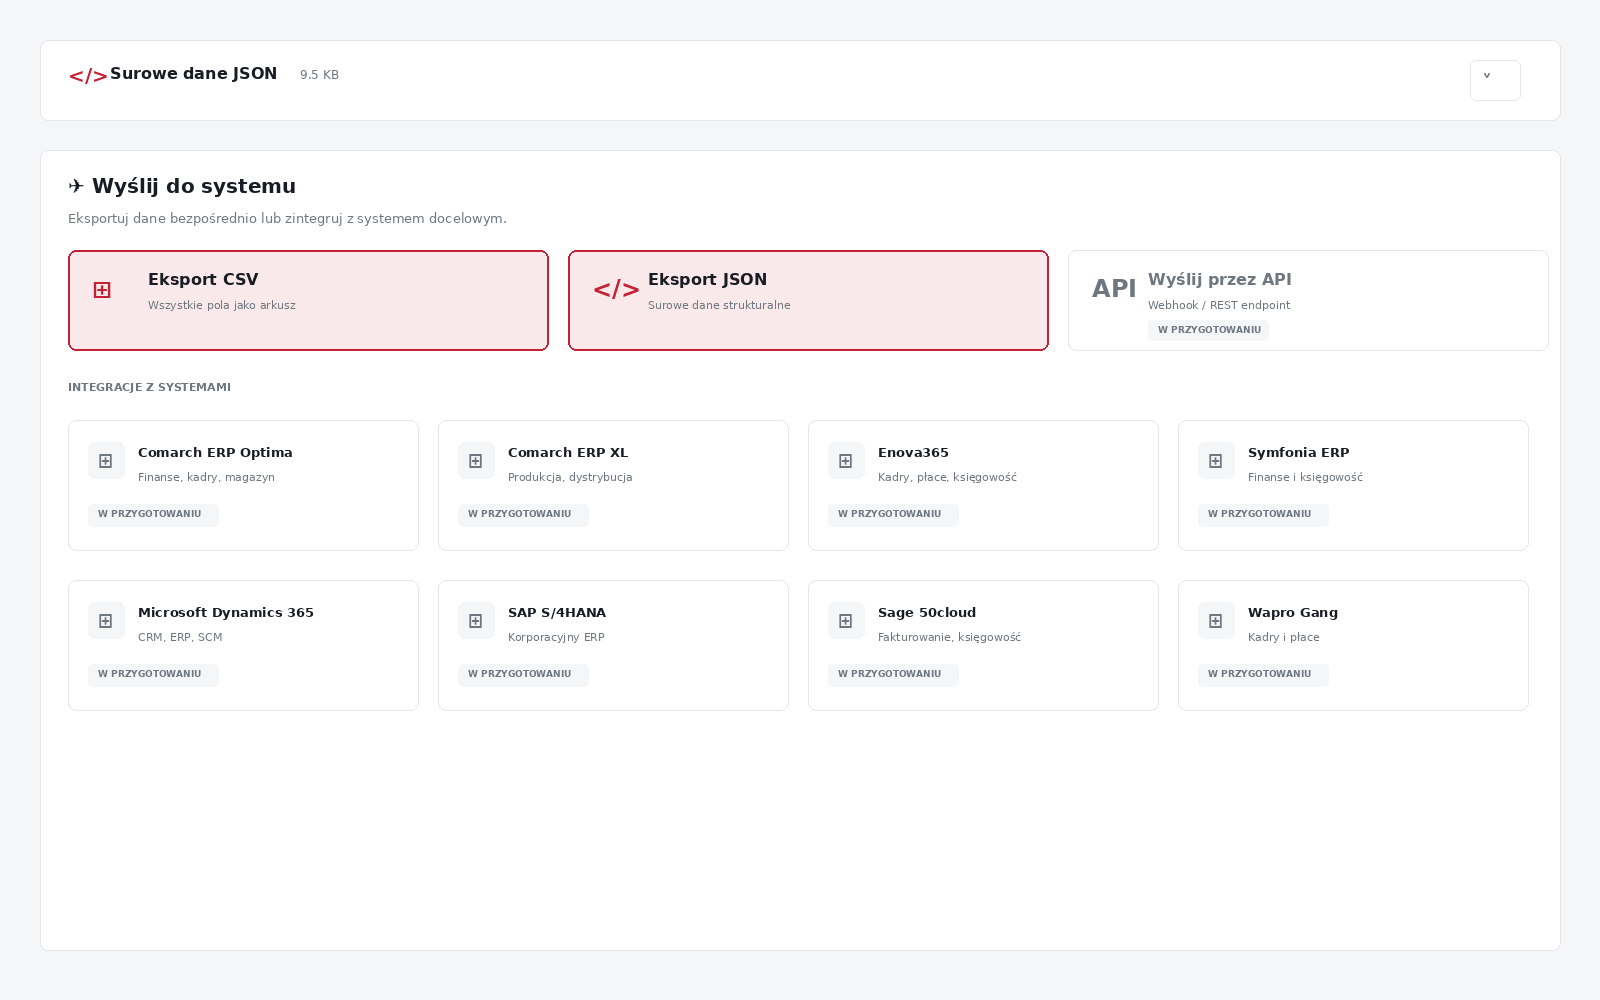The image size is (1600, 1000).
Task: Click the Wyślij do systemu heading
Action: pos(194,186)
